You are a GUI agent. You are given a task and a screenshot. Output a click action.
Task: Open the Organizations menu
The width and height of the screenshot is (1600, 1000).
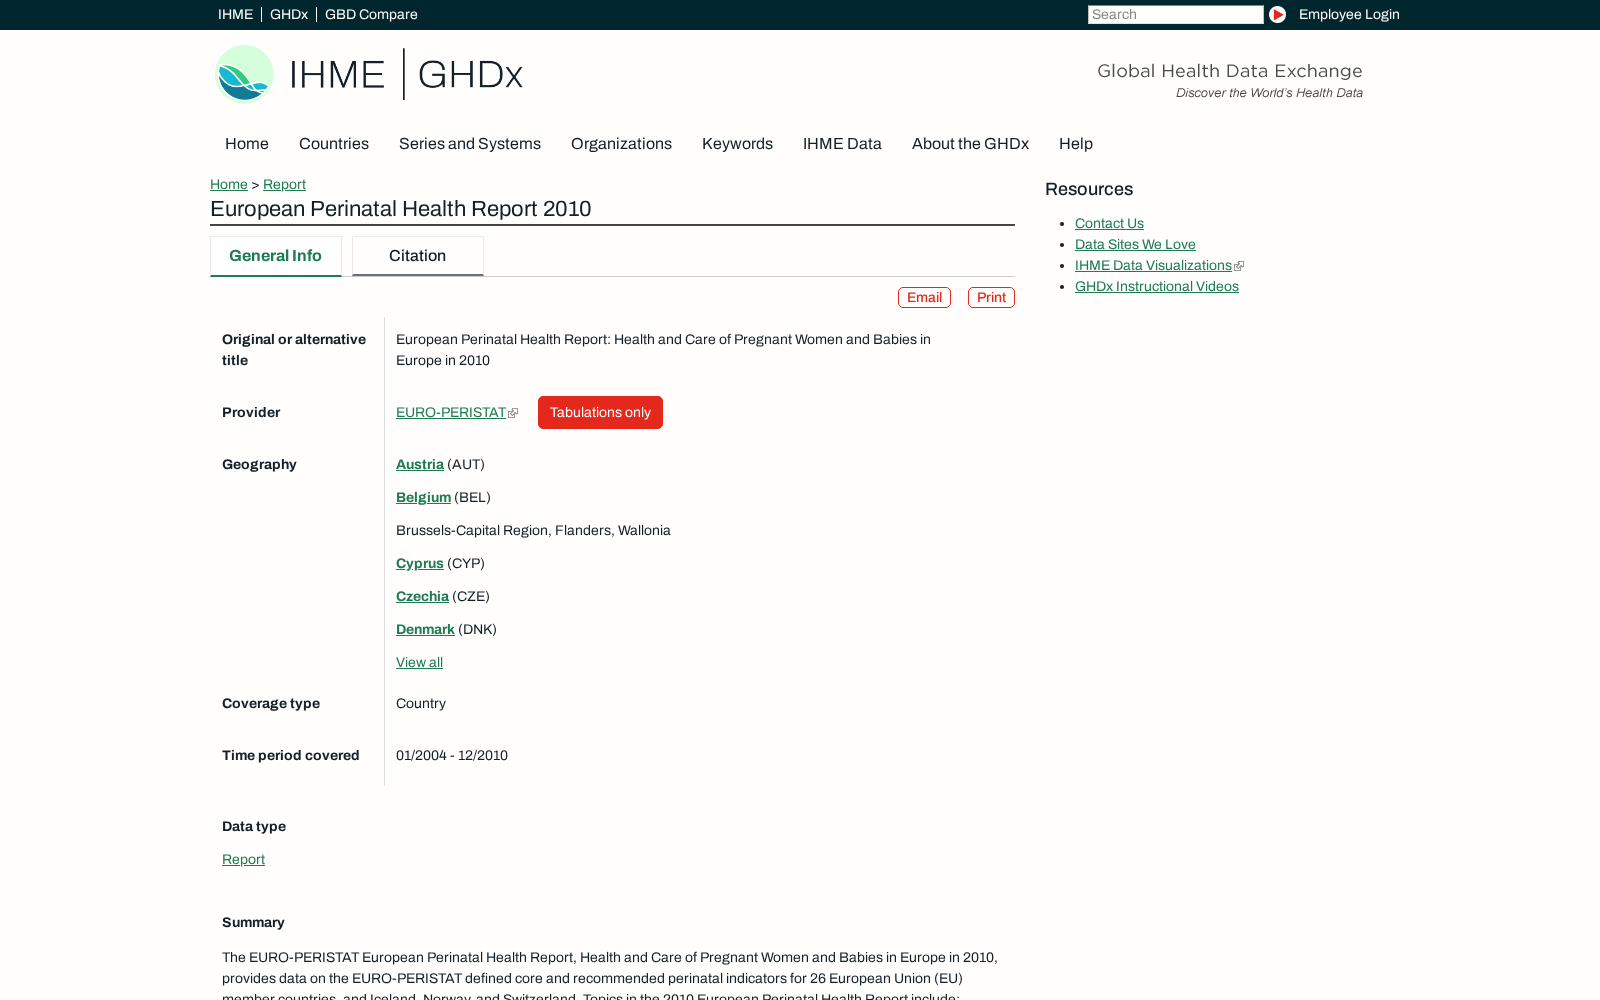tap(621, 144)
